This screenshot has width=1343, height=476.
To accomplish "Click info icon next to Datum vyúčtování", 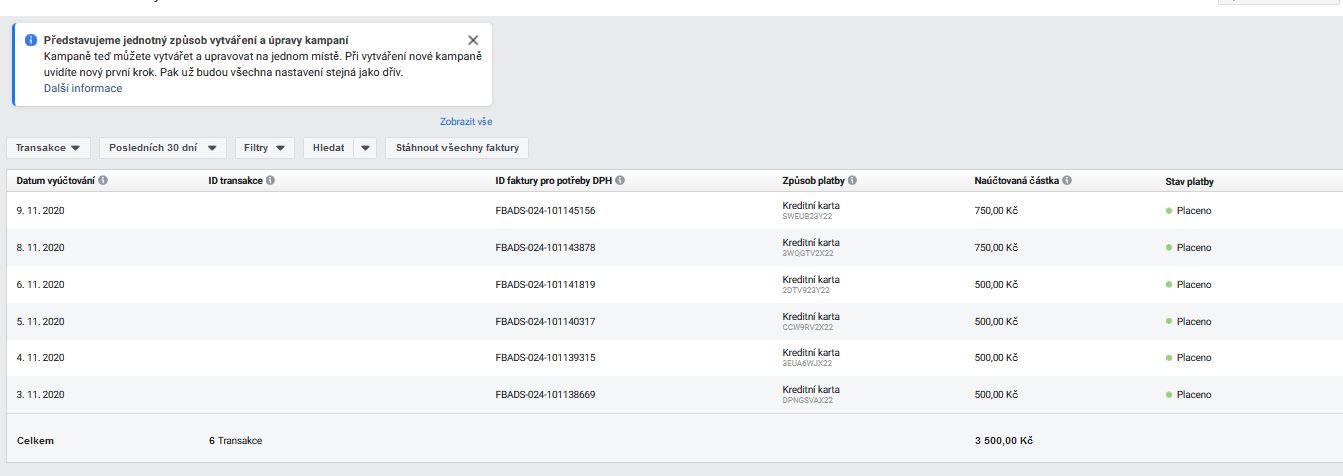I will coord(103,181).
